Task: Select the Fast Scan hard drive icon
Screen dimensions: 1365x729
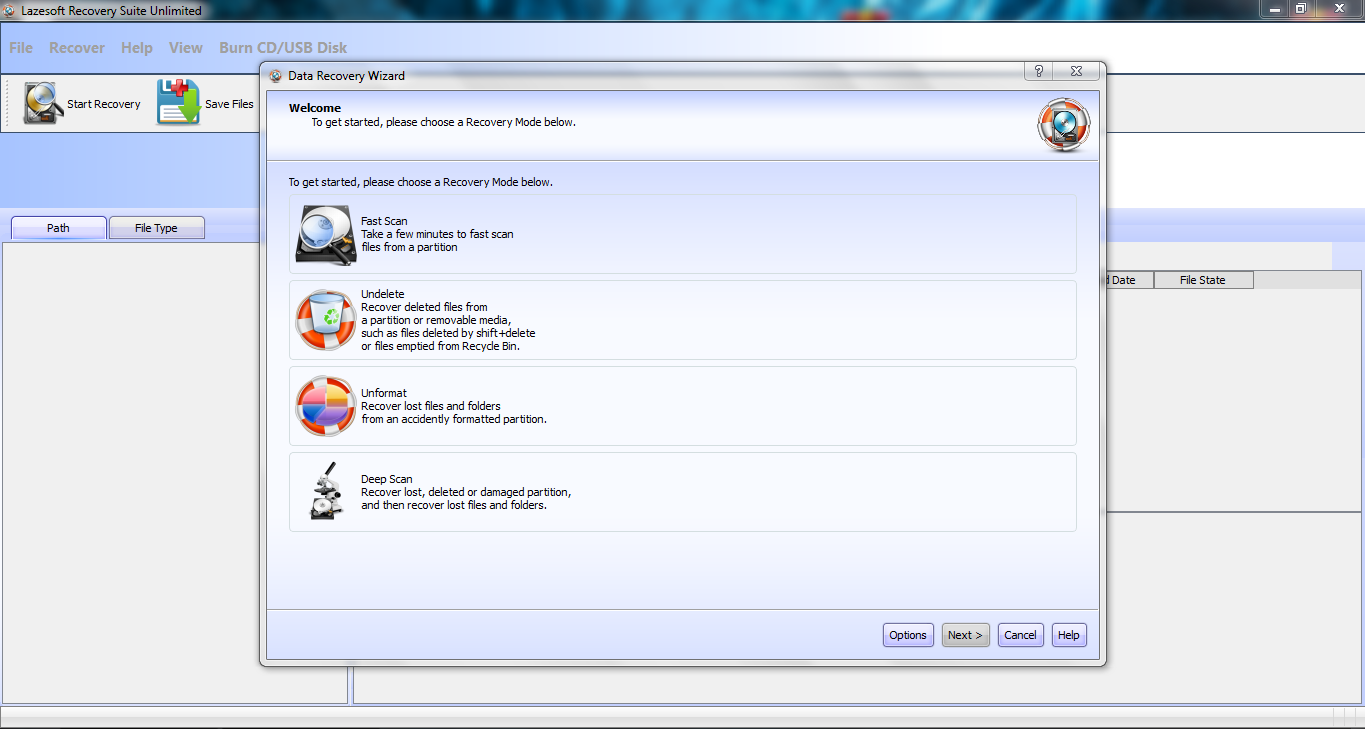Action: [326, 234]
